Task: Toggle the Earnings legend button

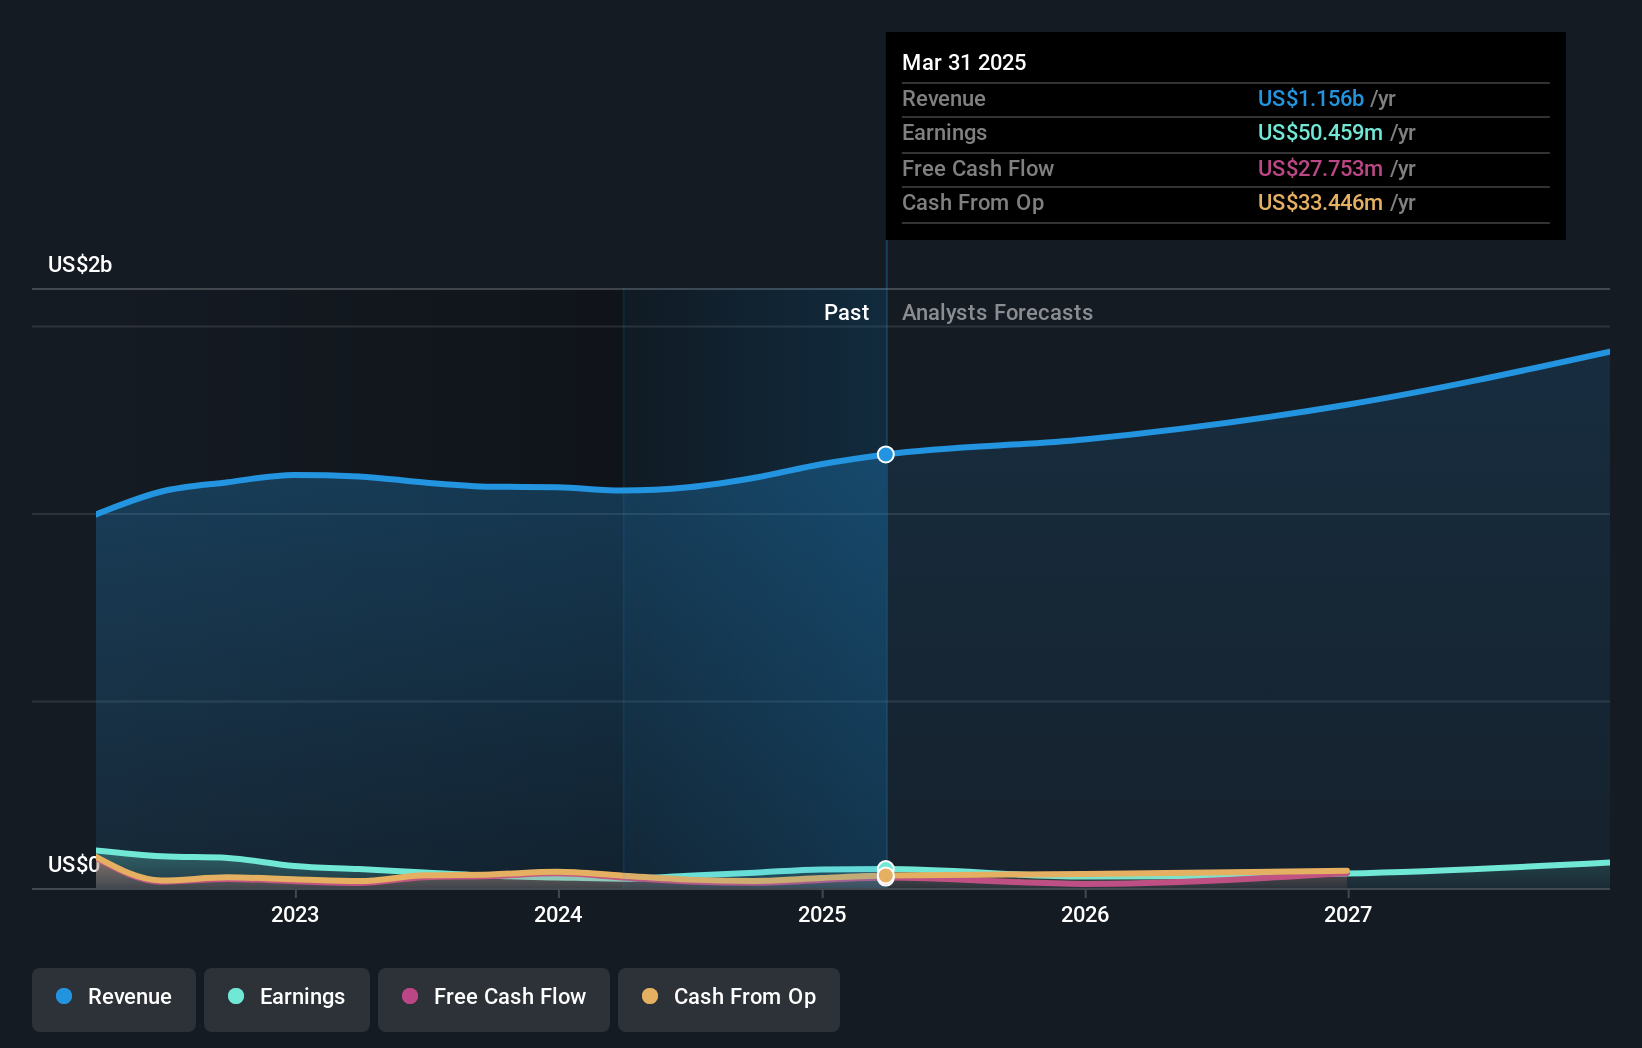Action: (x=287, y=999)
